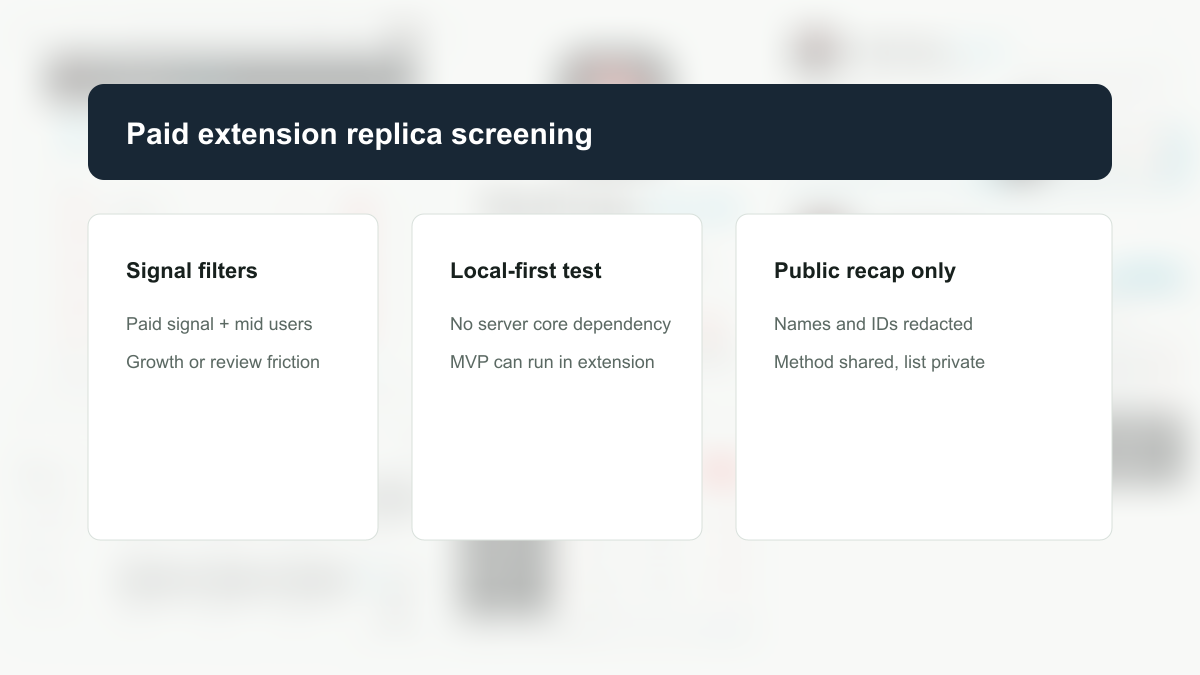
Task: Click the 'Local-first test' card heading
Action: tap(526, 271)
